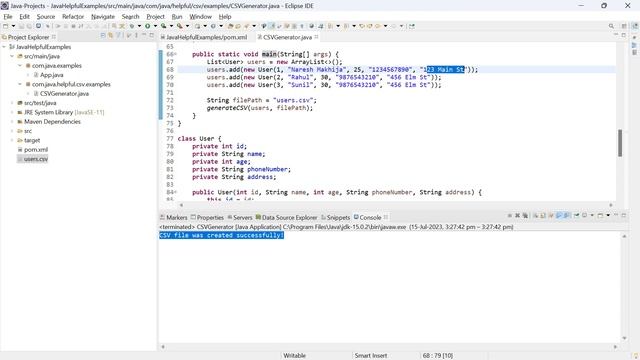Open dropdown arrow next to Run icon
This screenshot has height=360, width=640.
point(156,26)
